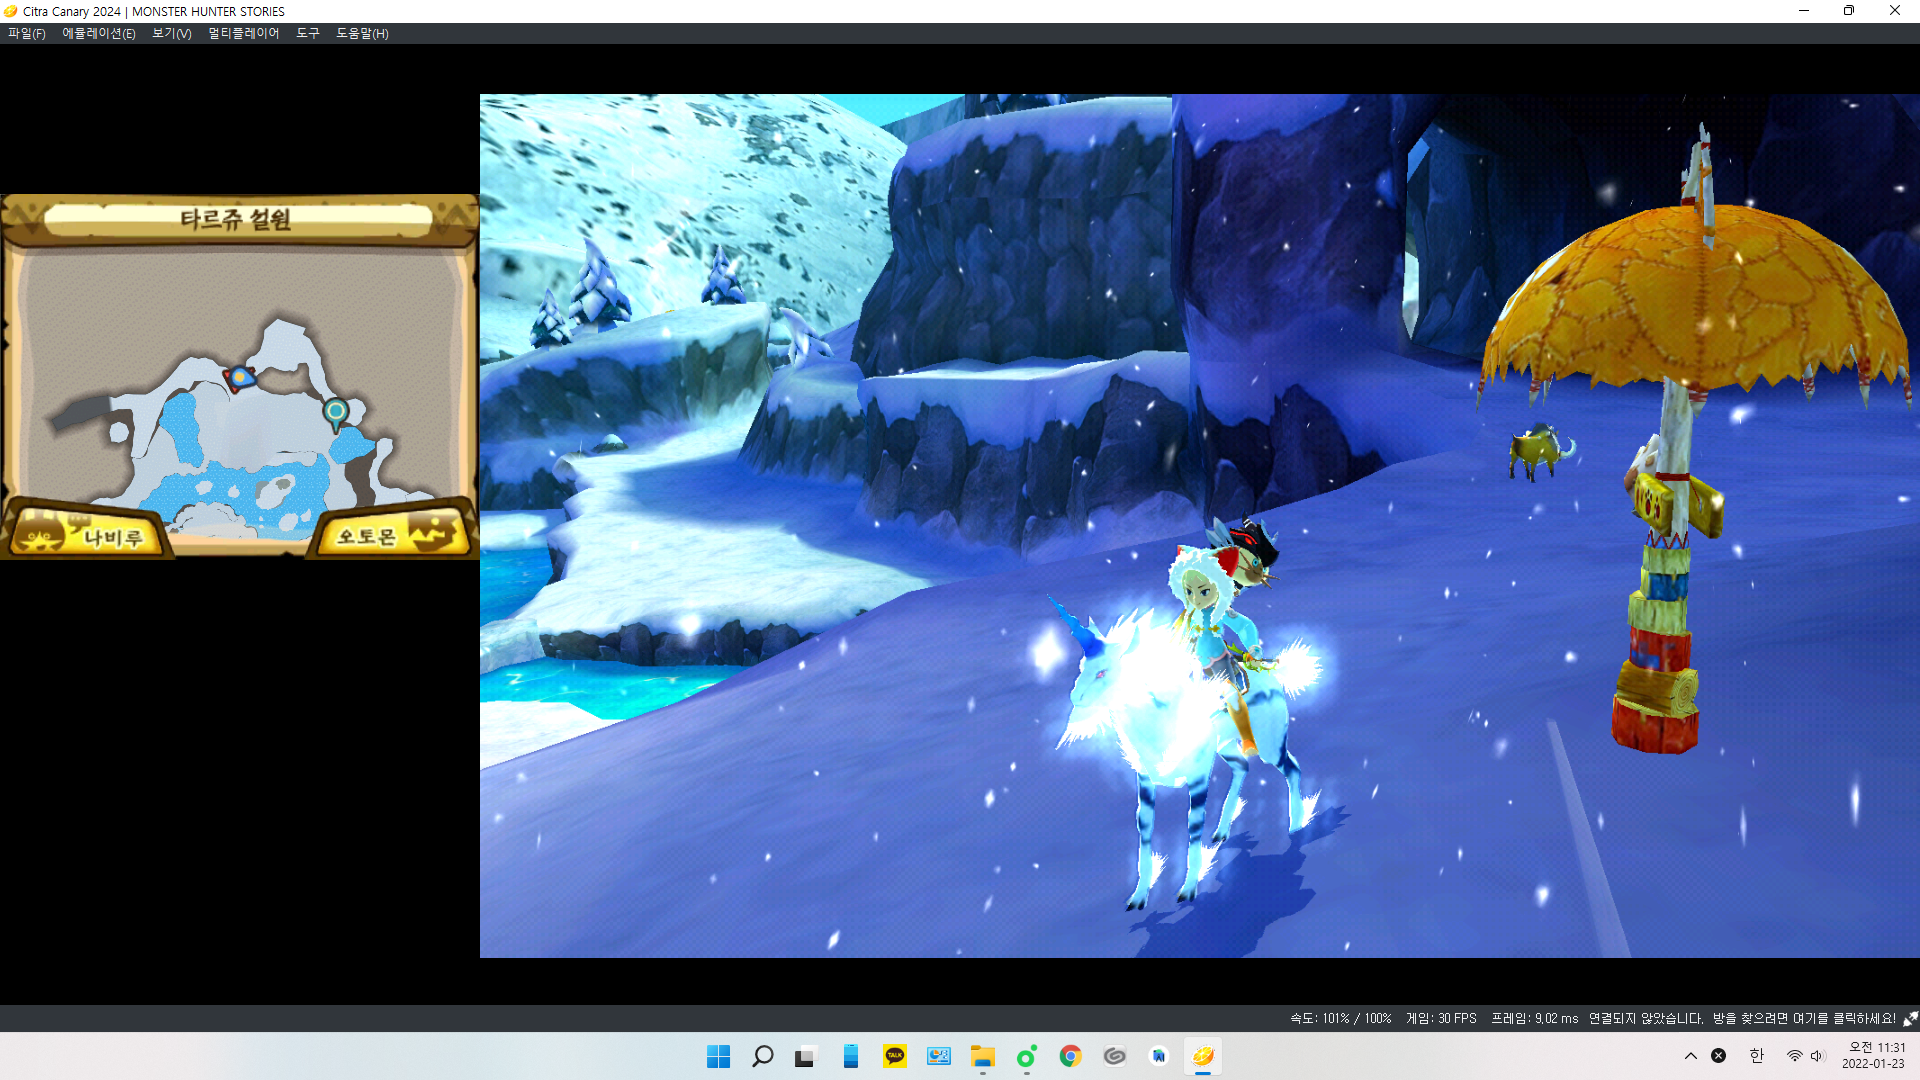Open the Windows Start menu
This screenshot has height=1080, width=1920.
point(718,1056)
